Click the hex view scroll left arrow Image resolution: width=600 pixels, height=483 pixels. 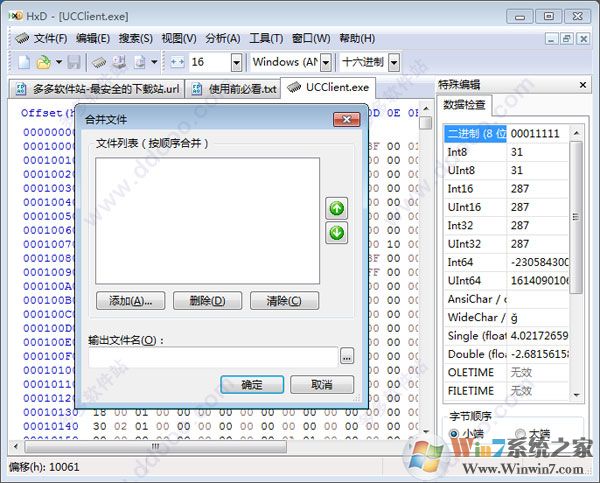[x=16, y=446]
